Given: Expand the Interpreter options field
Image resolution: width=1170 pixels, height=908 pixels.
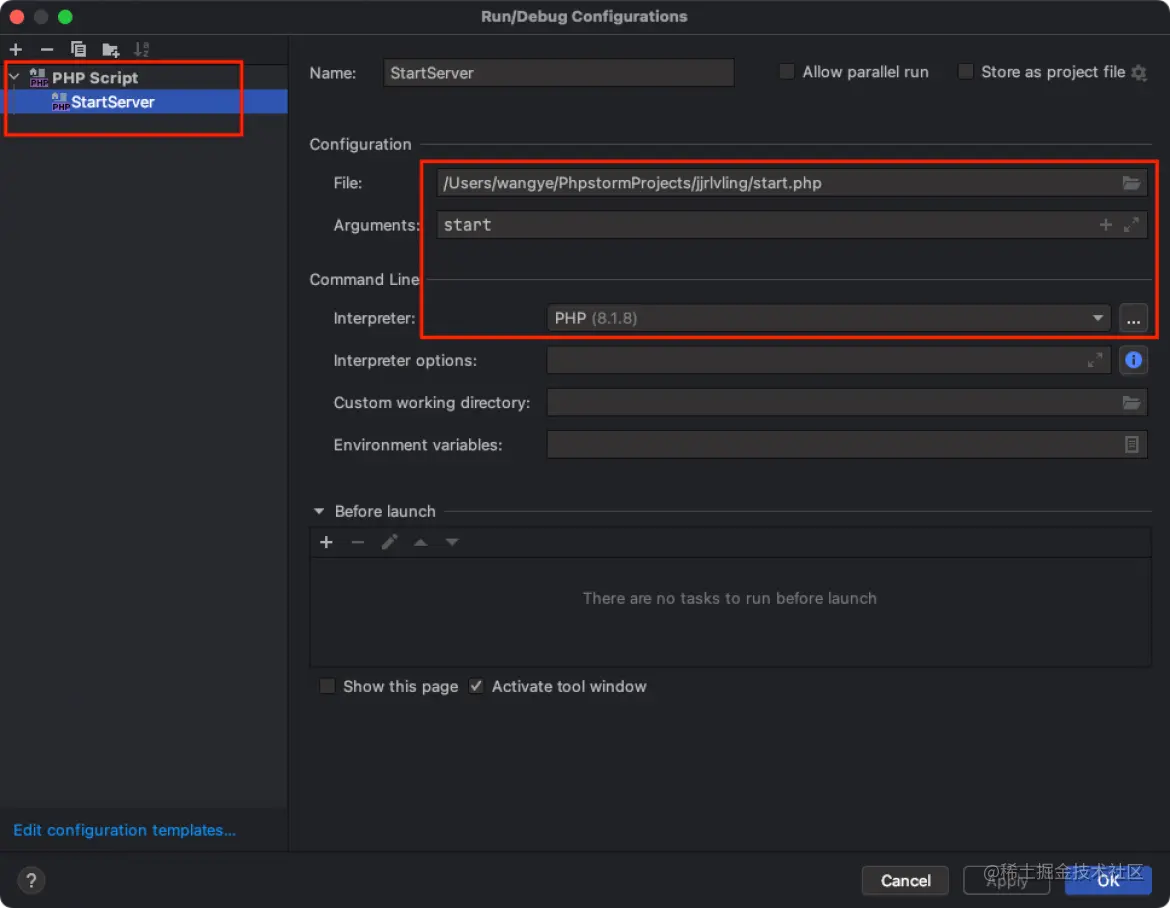Looking at the screenshot, I should [x=1095, y=360].
